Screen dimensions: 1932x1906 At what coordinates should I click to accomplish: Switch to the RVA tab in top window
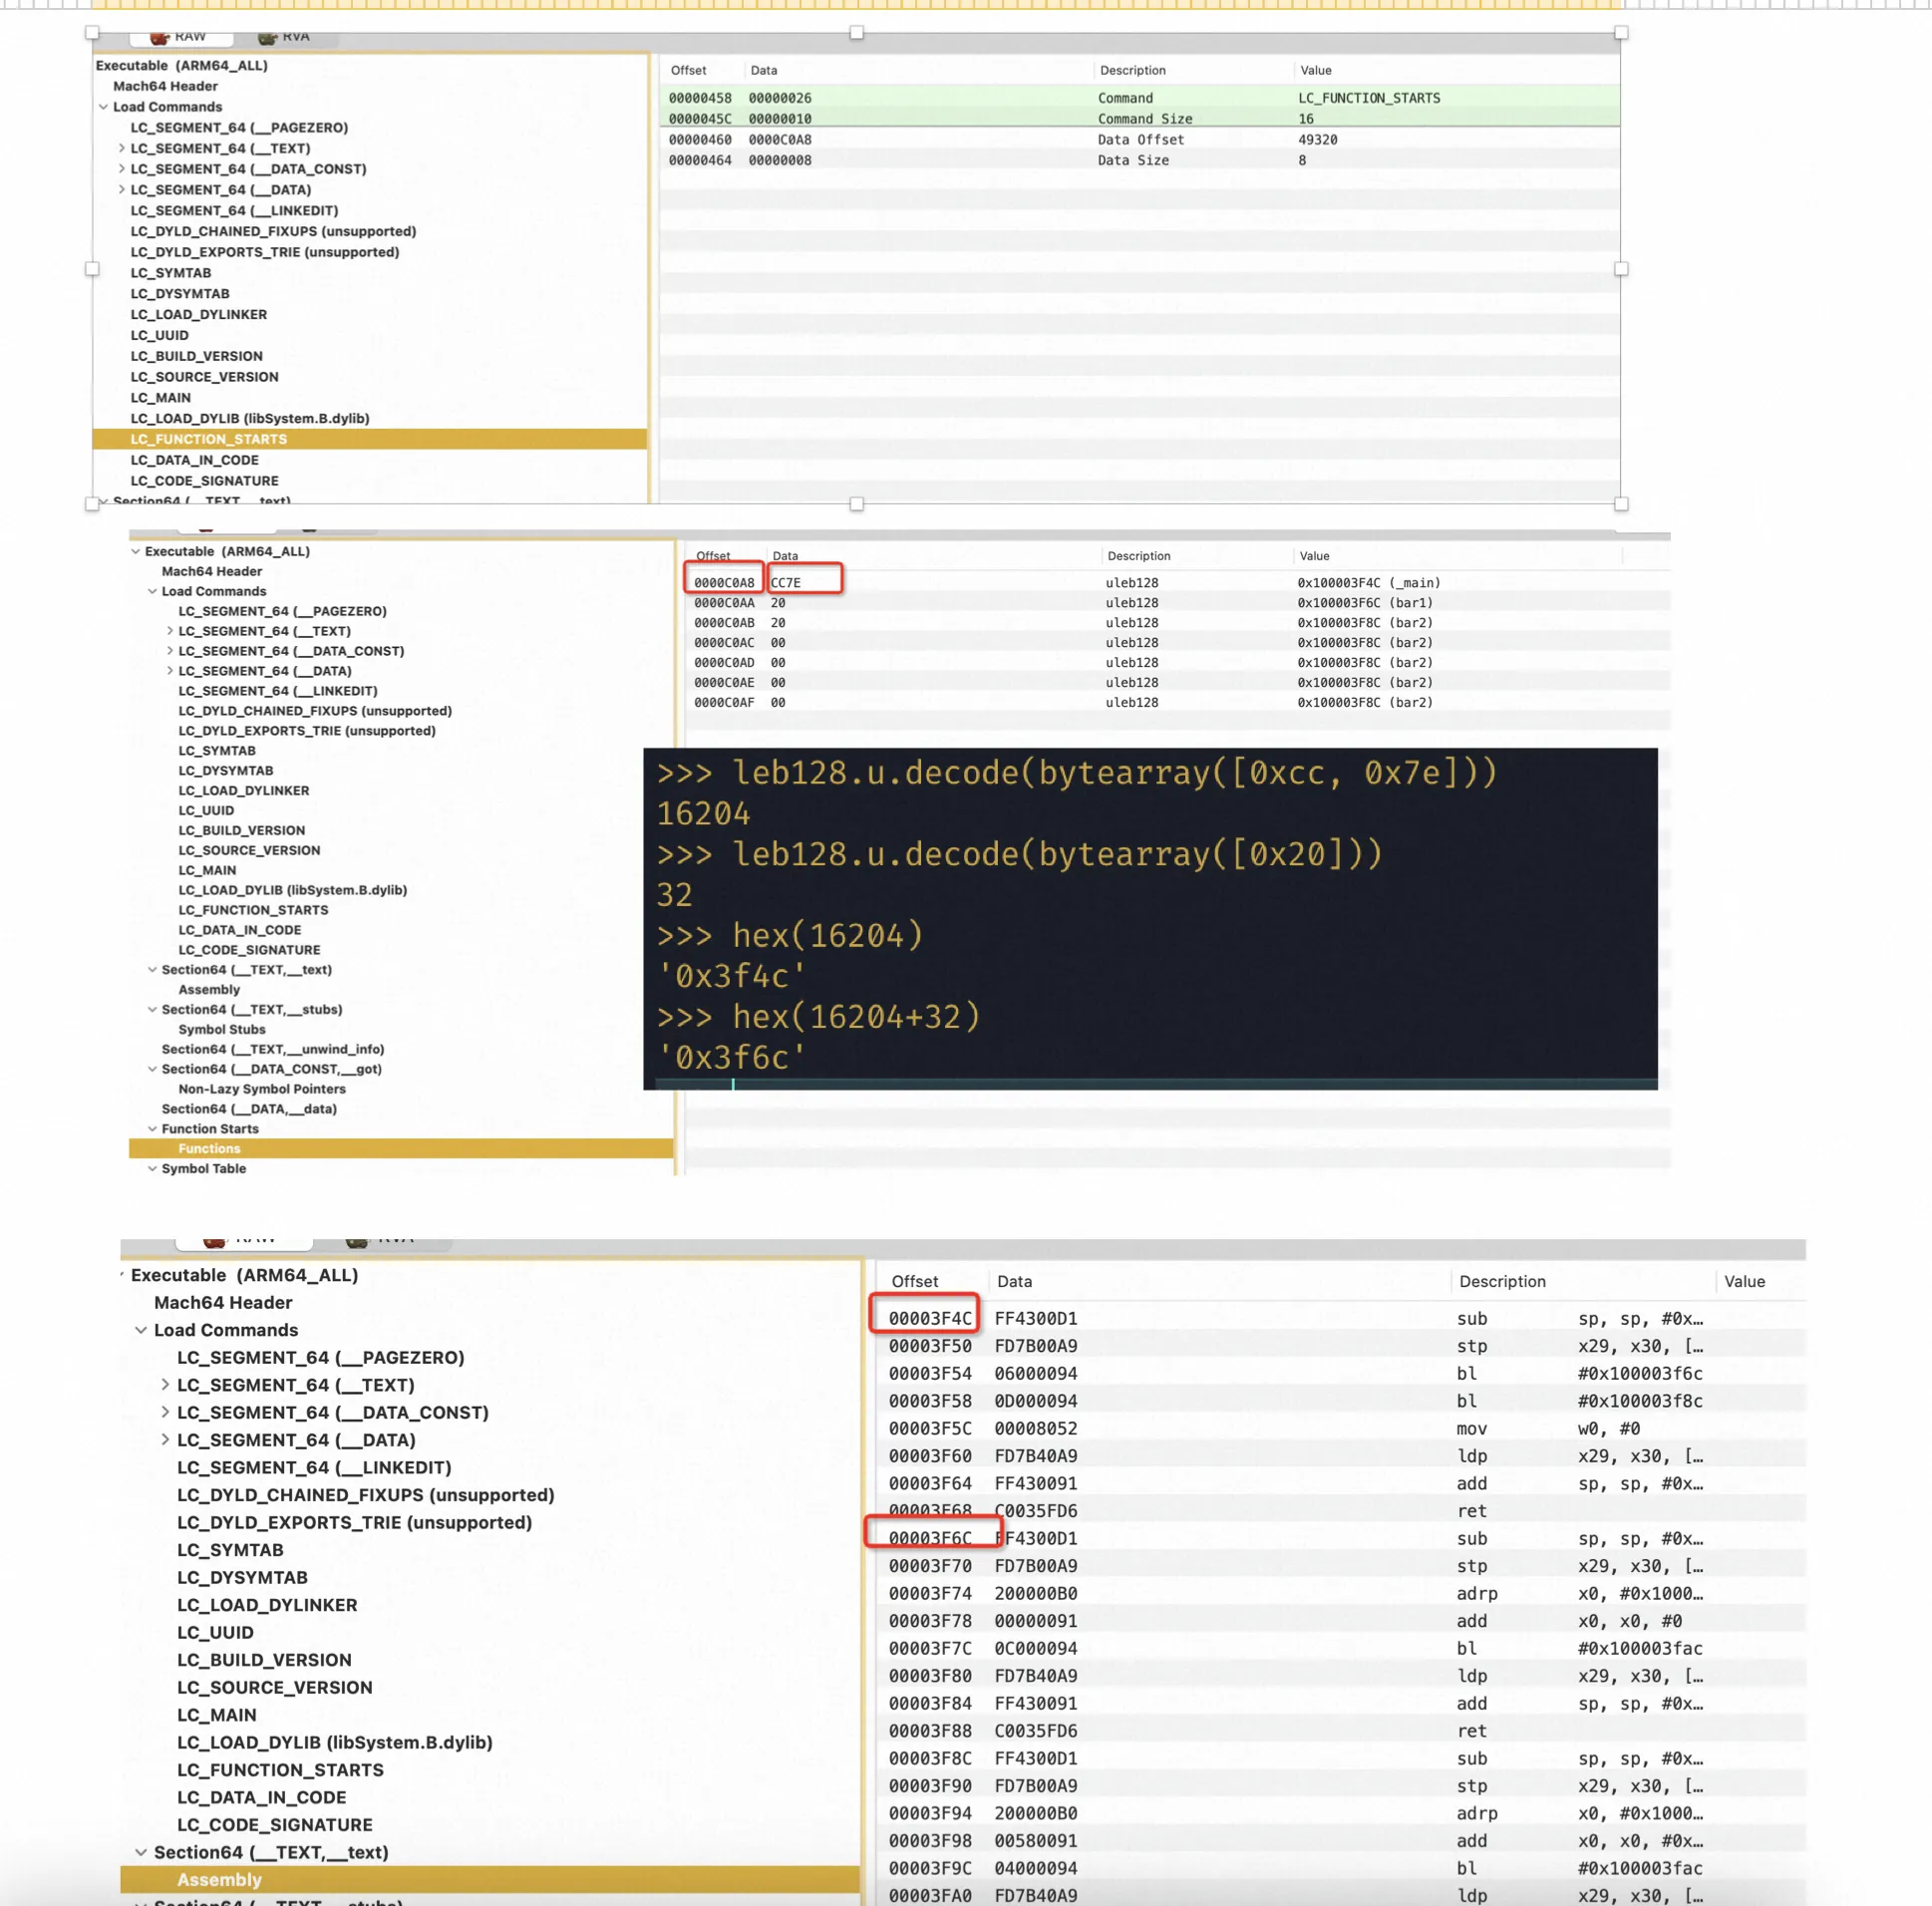(285, 37)
